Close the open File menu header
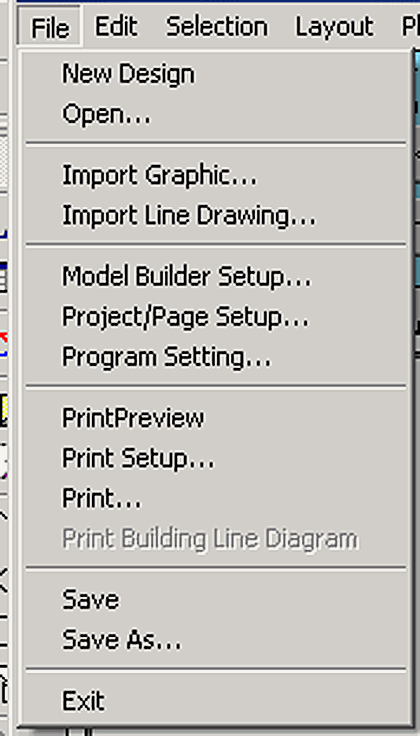Image resolution: width=420 pixels, height=736 pixels. [50, 27]
